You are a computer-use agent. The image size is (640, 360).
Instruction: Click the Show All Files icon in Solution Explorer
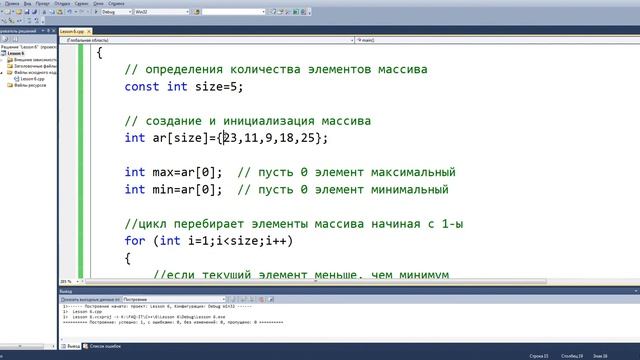pos(16,39)
